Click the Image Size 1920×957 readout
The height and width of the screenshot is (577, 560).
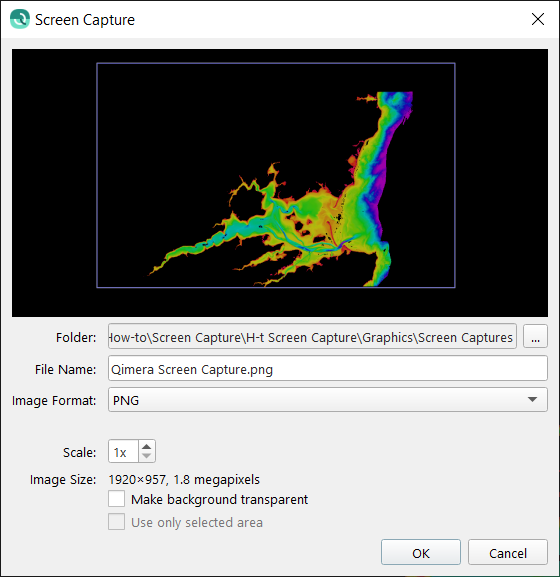click(184, 479)
